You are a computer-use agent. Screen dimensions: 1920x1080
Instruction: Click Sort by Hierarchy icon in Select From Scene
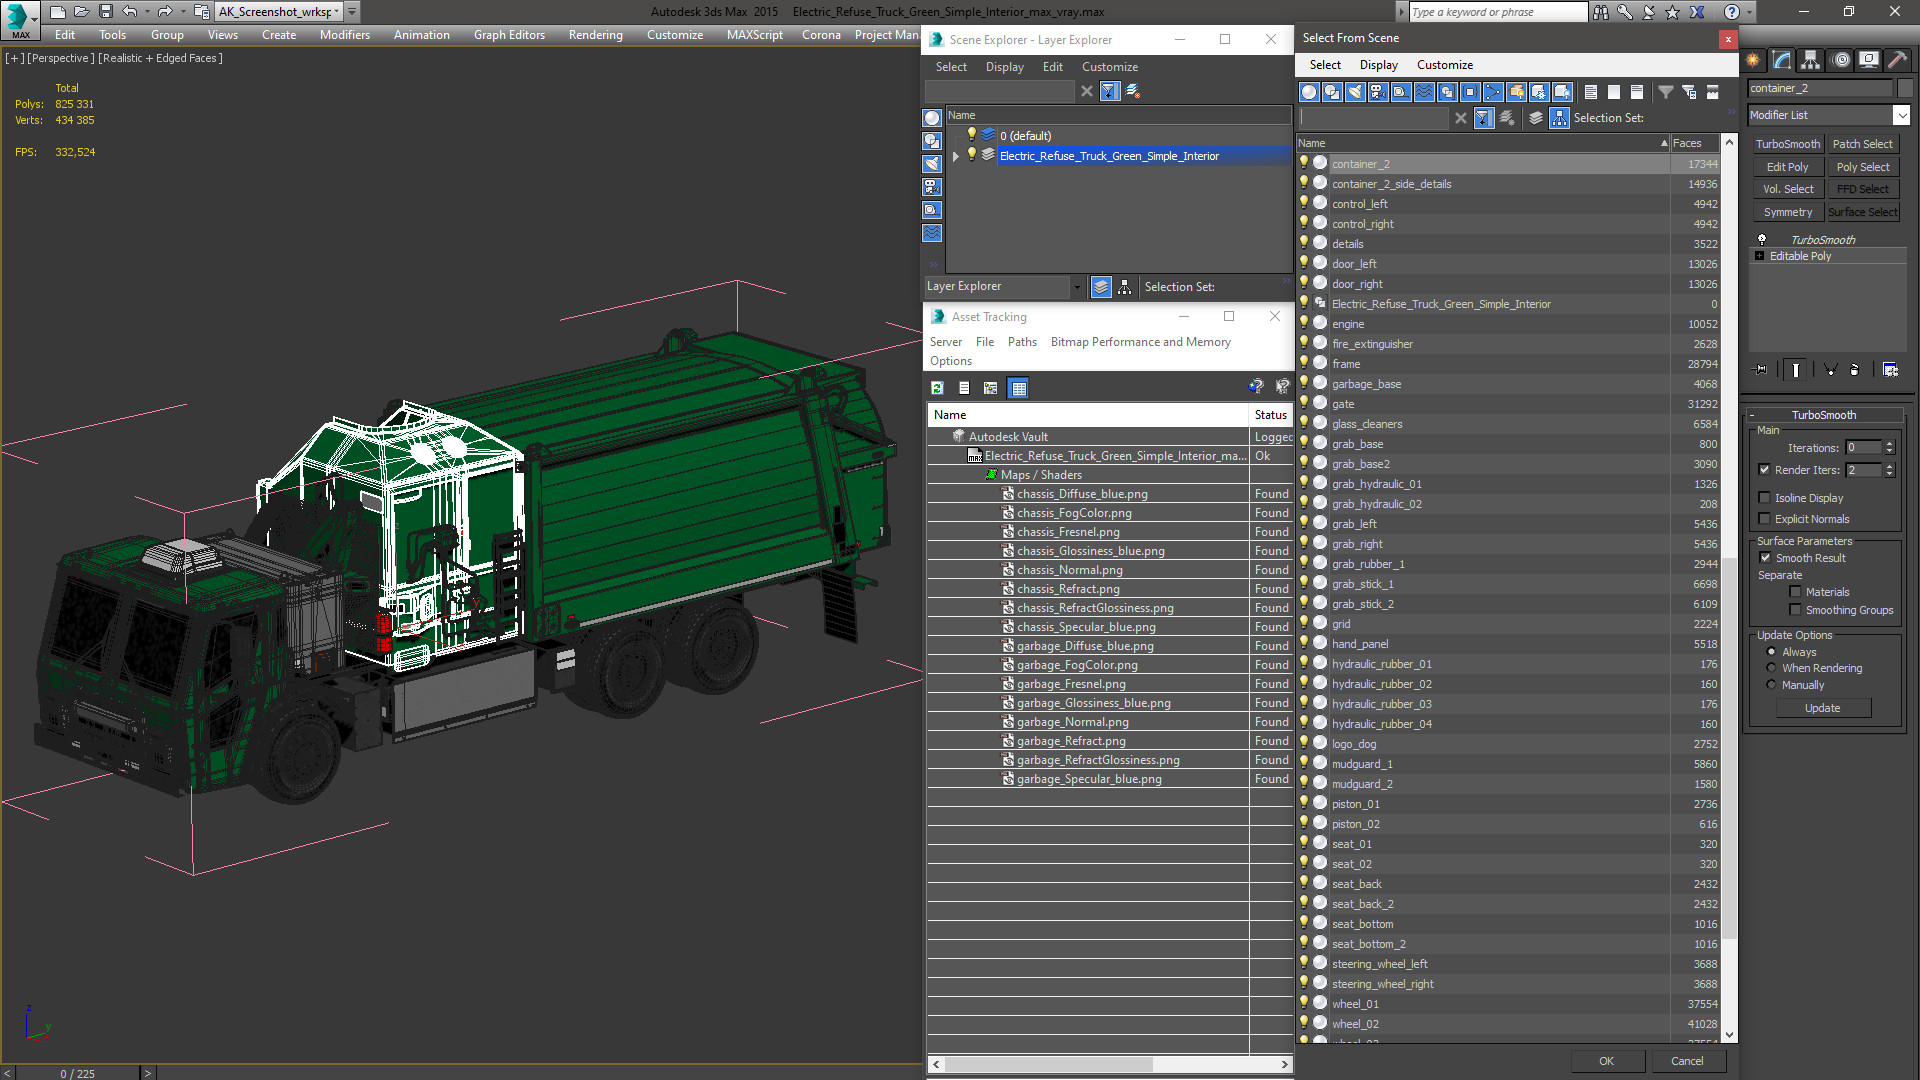tap(1559, 118)
